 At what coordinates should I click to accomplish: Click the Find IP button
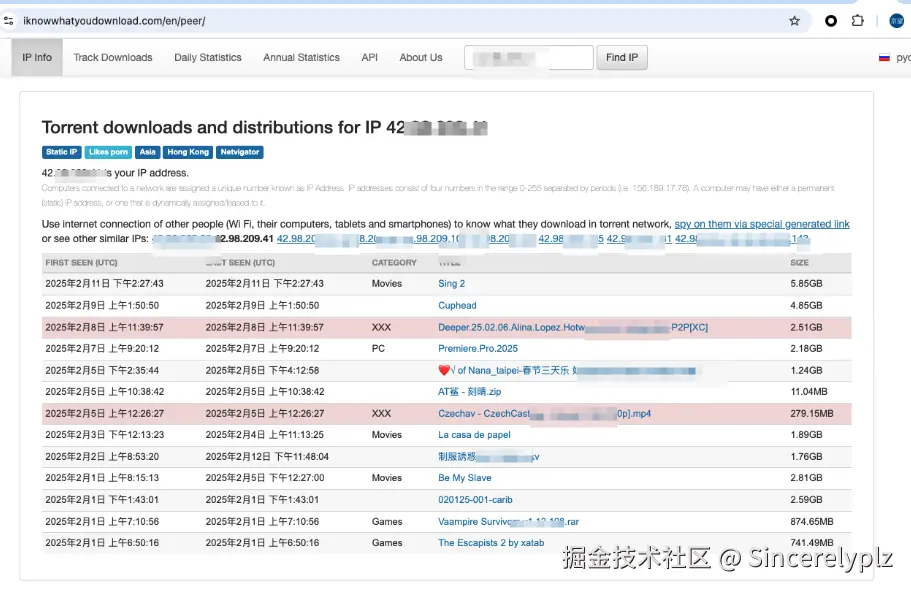pos(622,58)
